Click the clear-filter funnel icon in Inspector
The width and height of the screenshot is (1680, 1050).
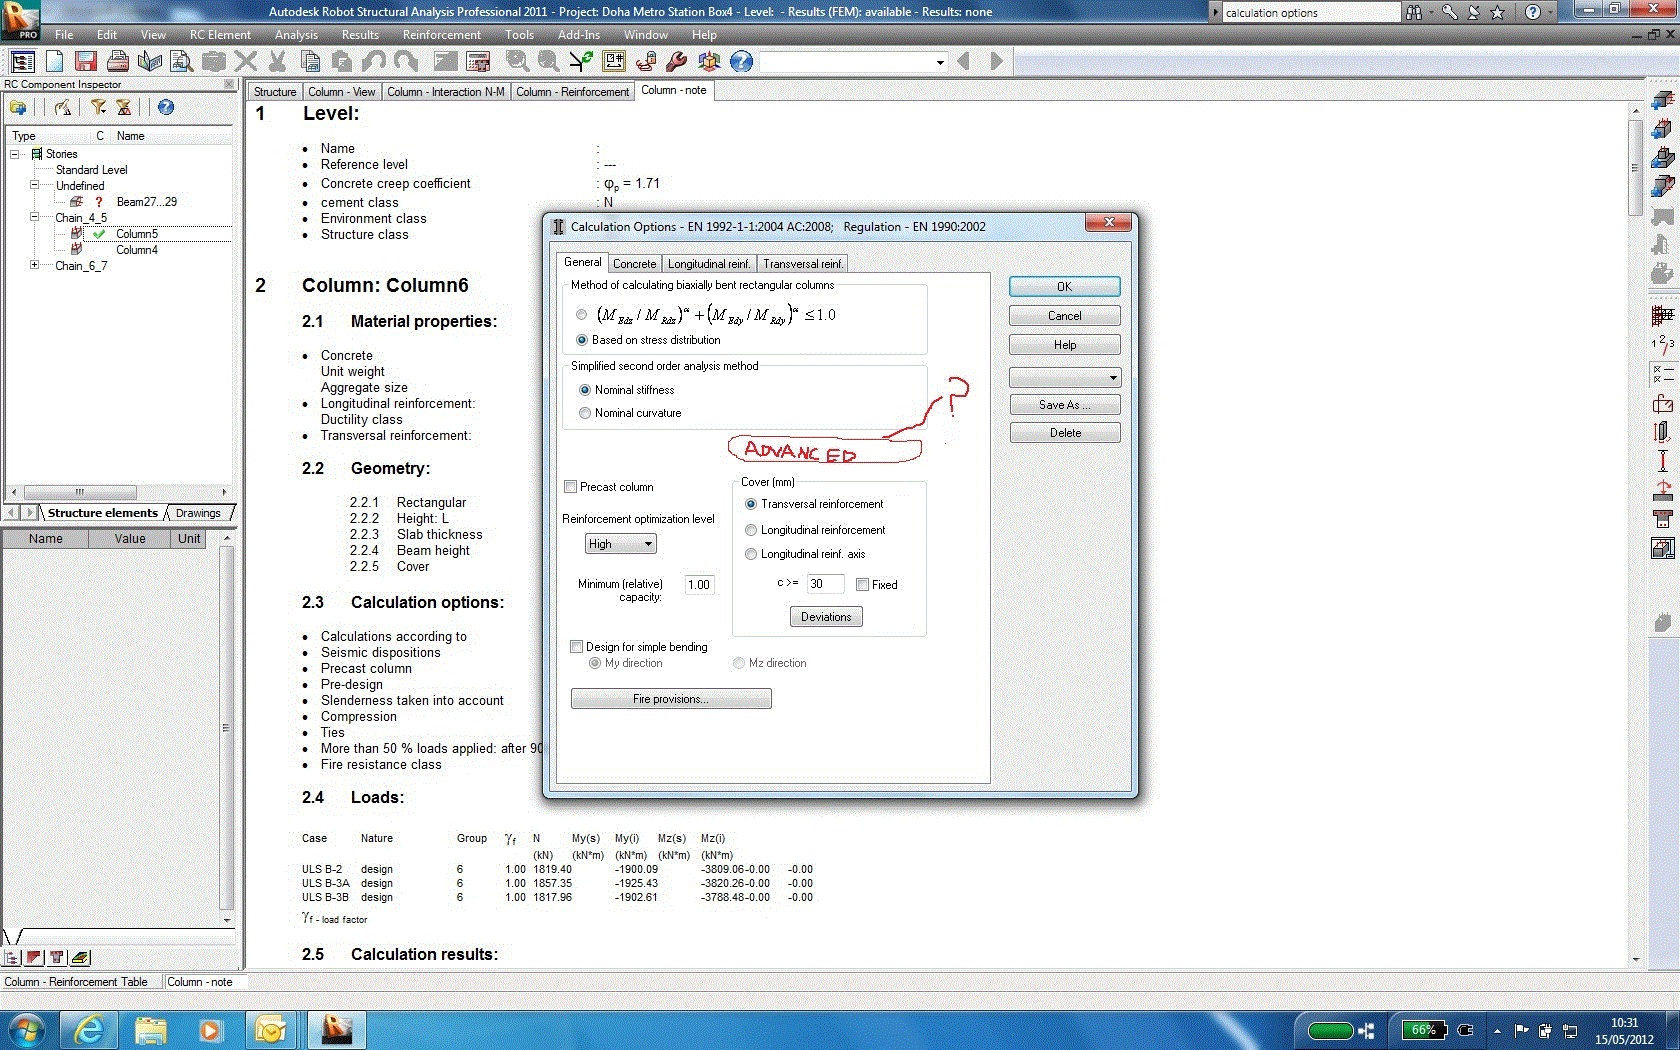click(x=124, y=107)
